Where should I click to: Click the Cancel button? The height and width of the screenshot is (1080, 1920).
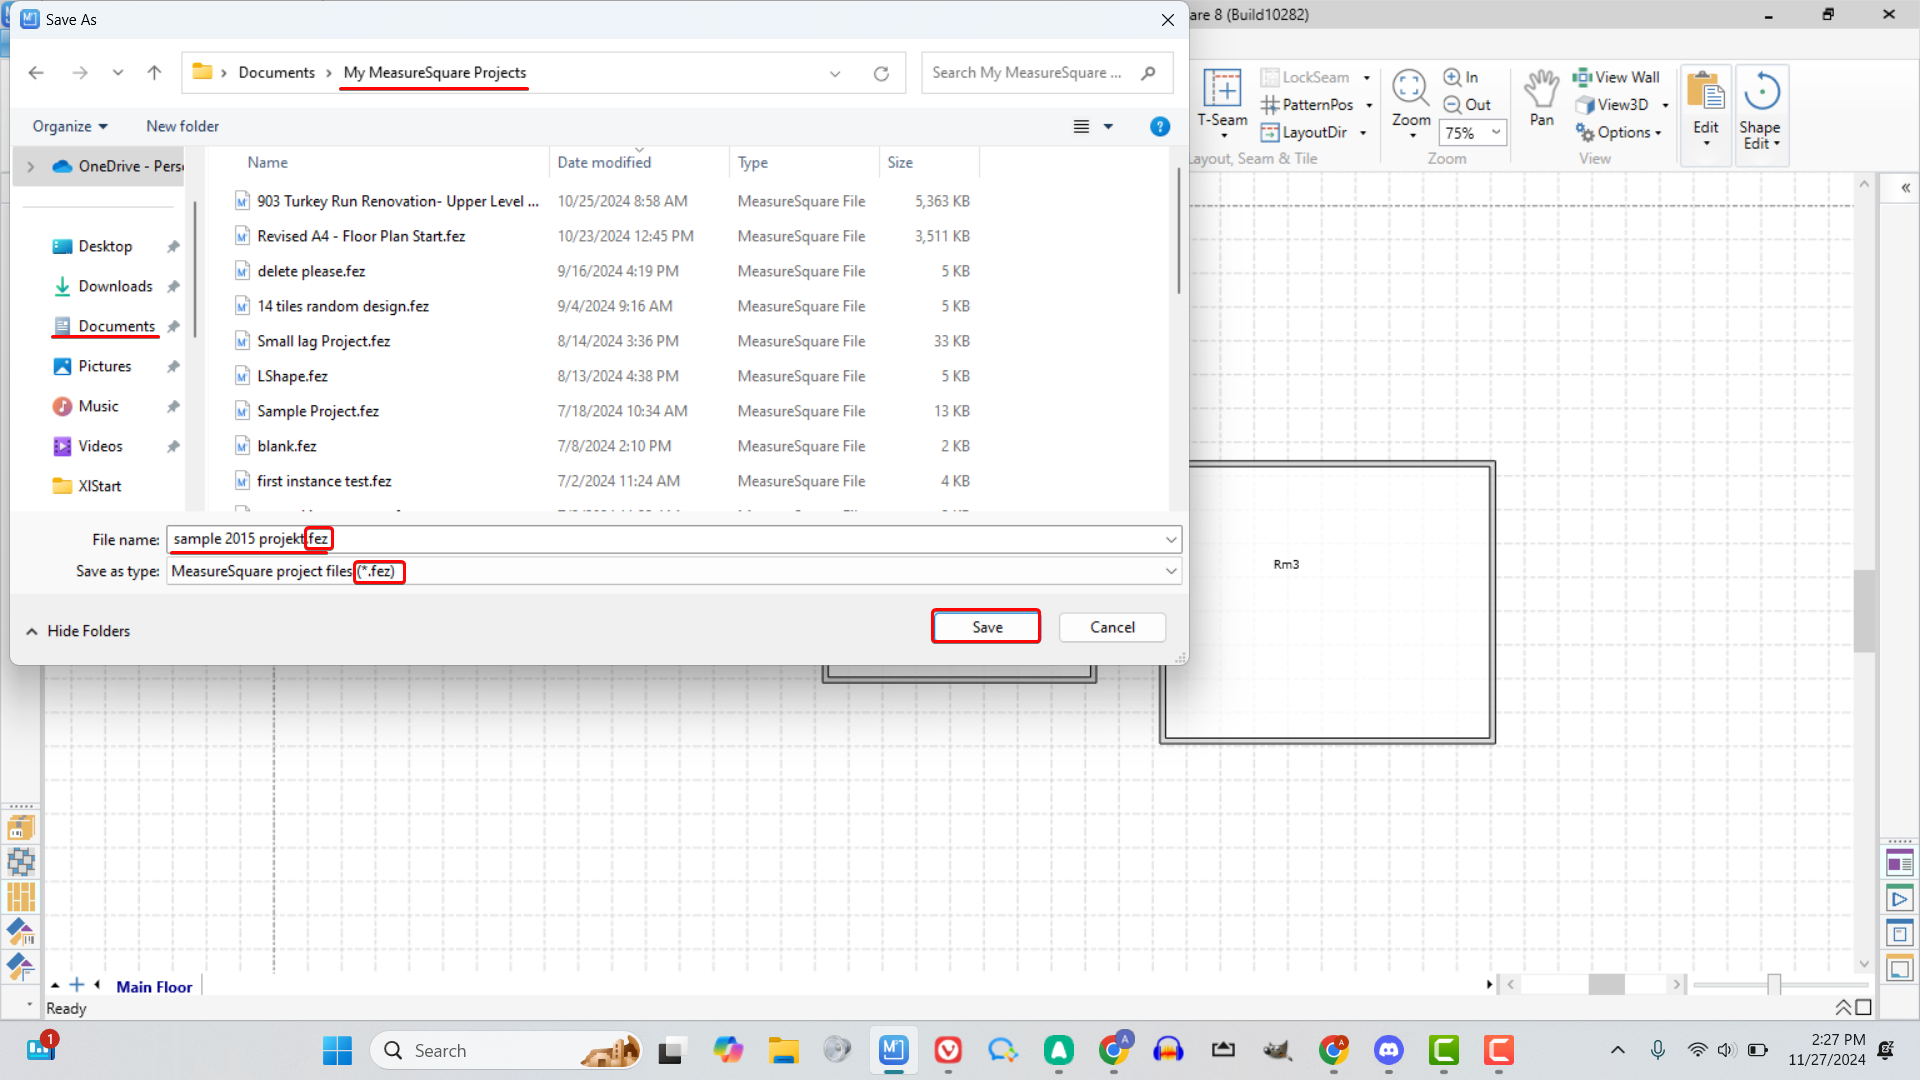tap(1112, 627)
